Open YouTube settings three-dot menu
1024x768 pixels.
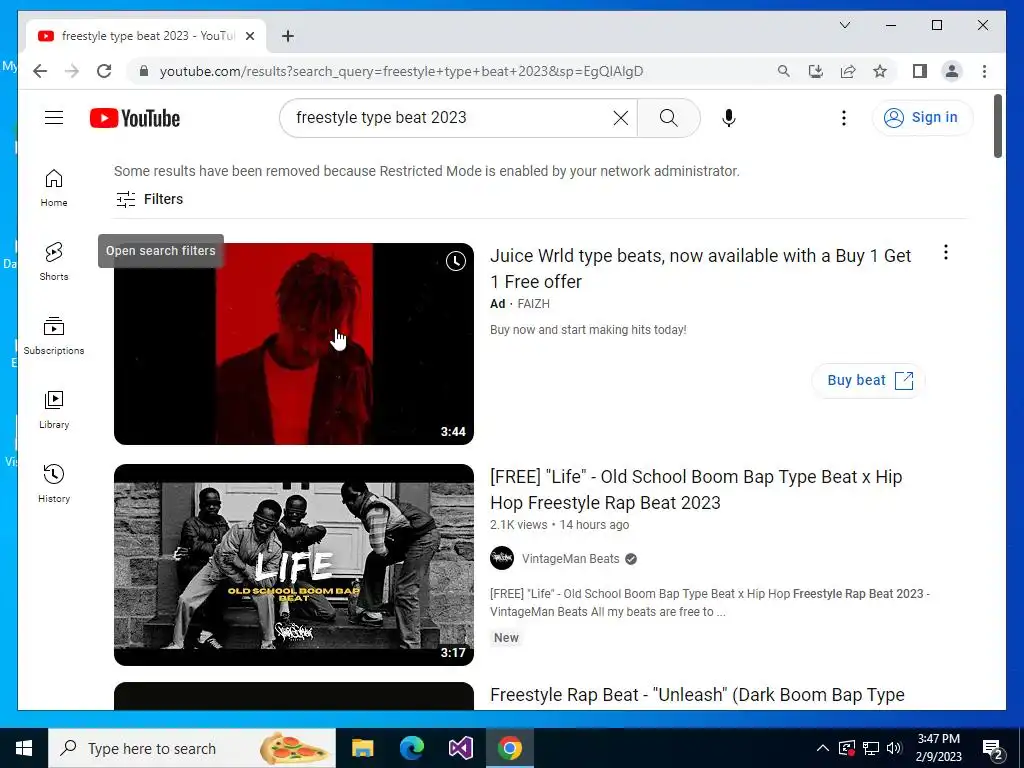(844, 118)
